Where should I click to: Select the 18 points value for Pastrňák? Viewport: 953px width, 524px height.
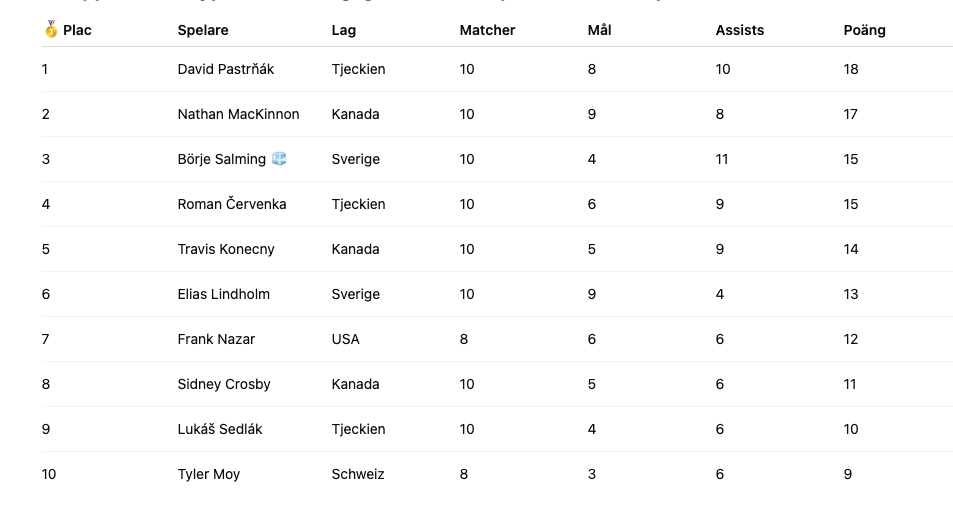(x=851, y=69)
